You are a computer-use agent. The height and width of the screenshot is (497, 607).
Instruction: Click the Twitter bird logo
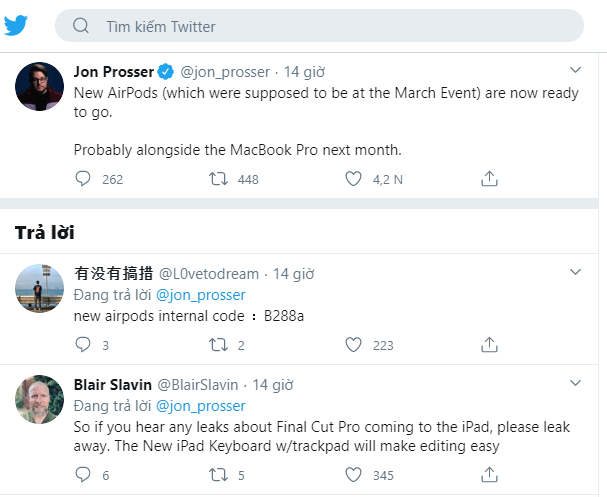(x=15, y=26)
